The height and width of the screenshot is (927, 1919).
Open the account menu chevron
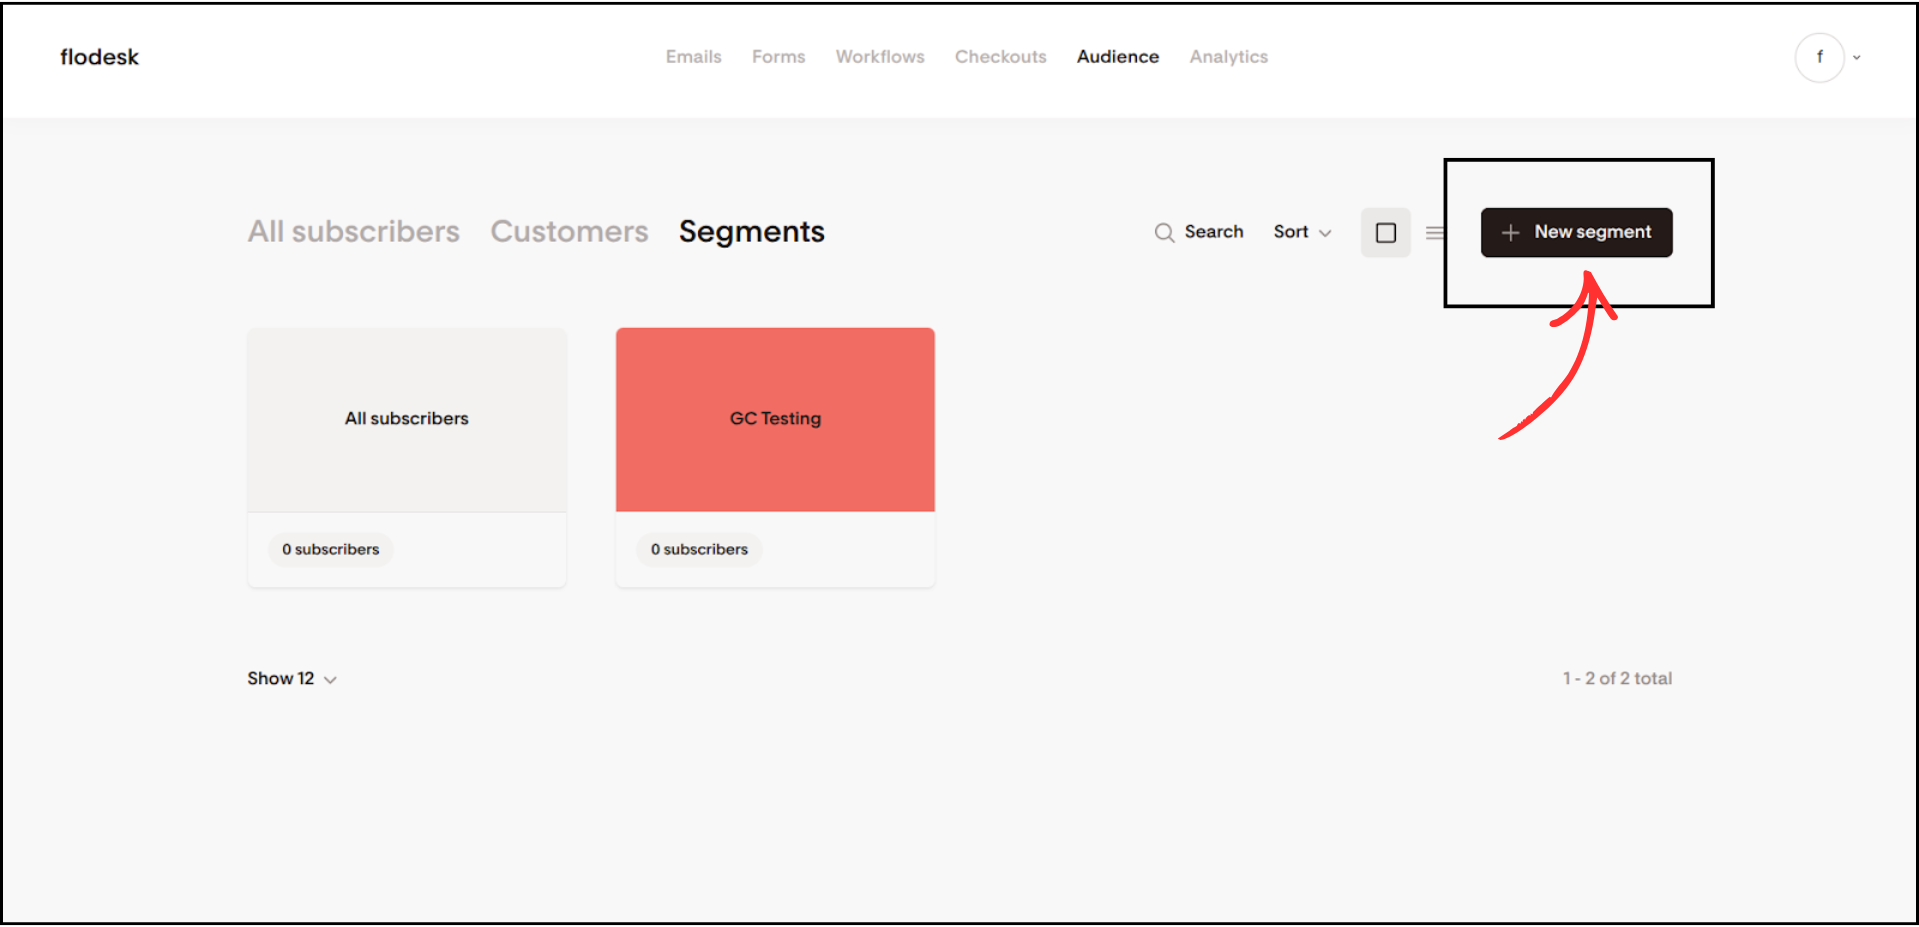click(1858, 57)
